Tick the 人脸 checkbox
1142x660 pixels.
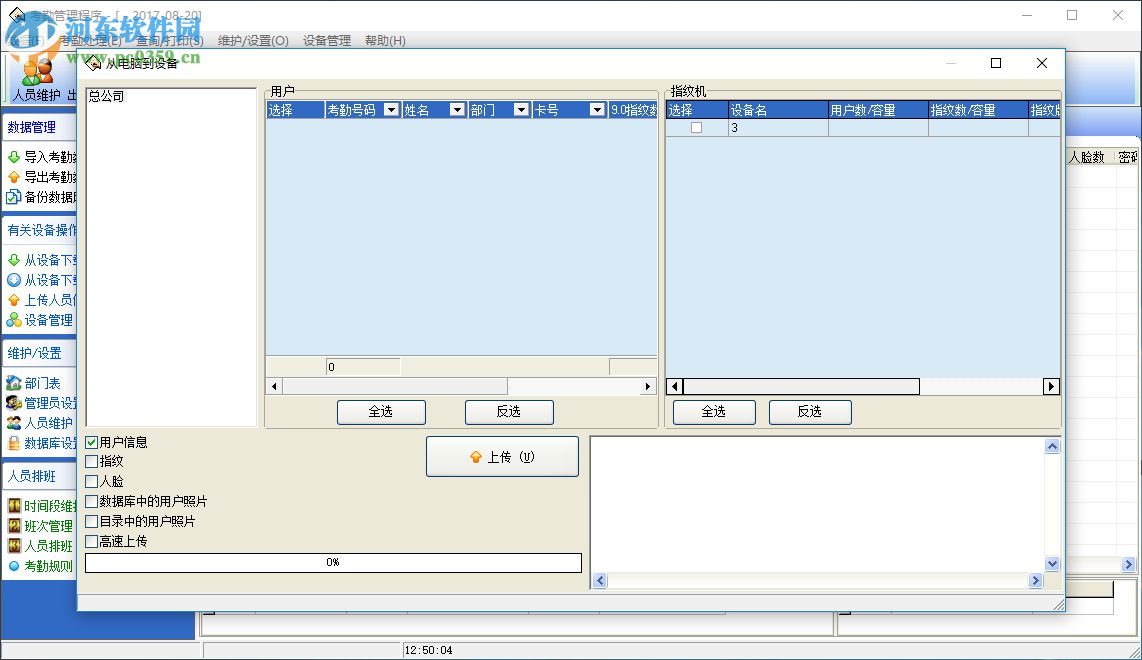coord(92,482)
